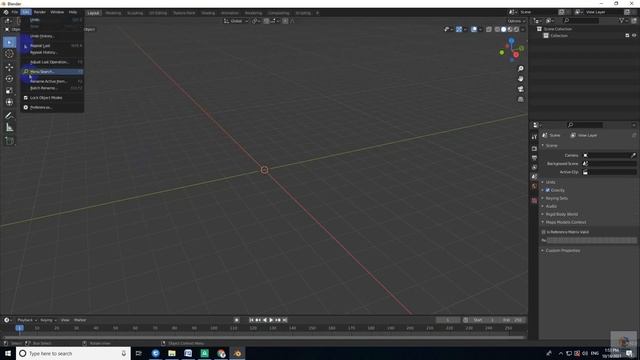640x360 pixels.
Task: Open the Help menu
Action: (x=73, y=12)
